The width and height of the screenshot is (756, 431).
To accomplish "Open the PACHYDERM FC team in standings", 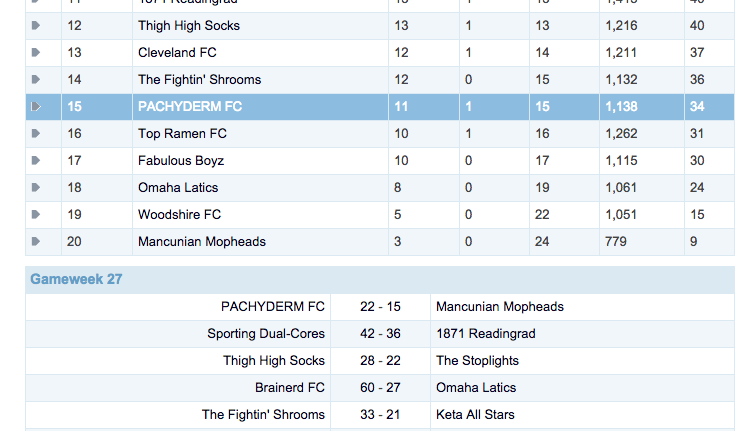I will pos(190,107).
